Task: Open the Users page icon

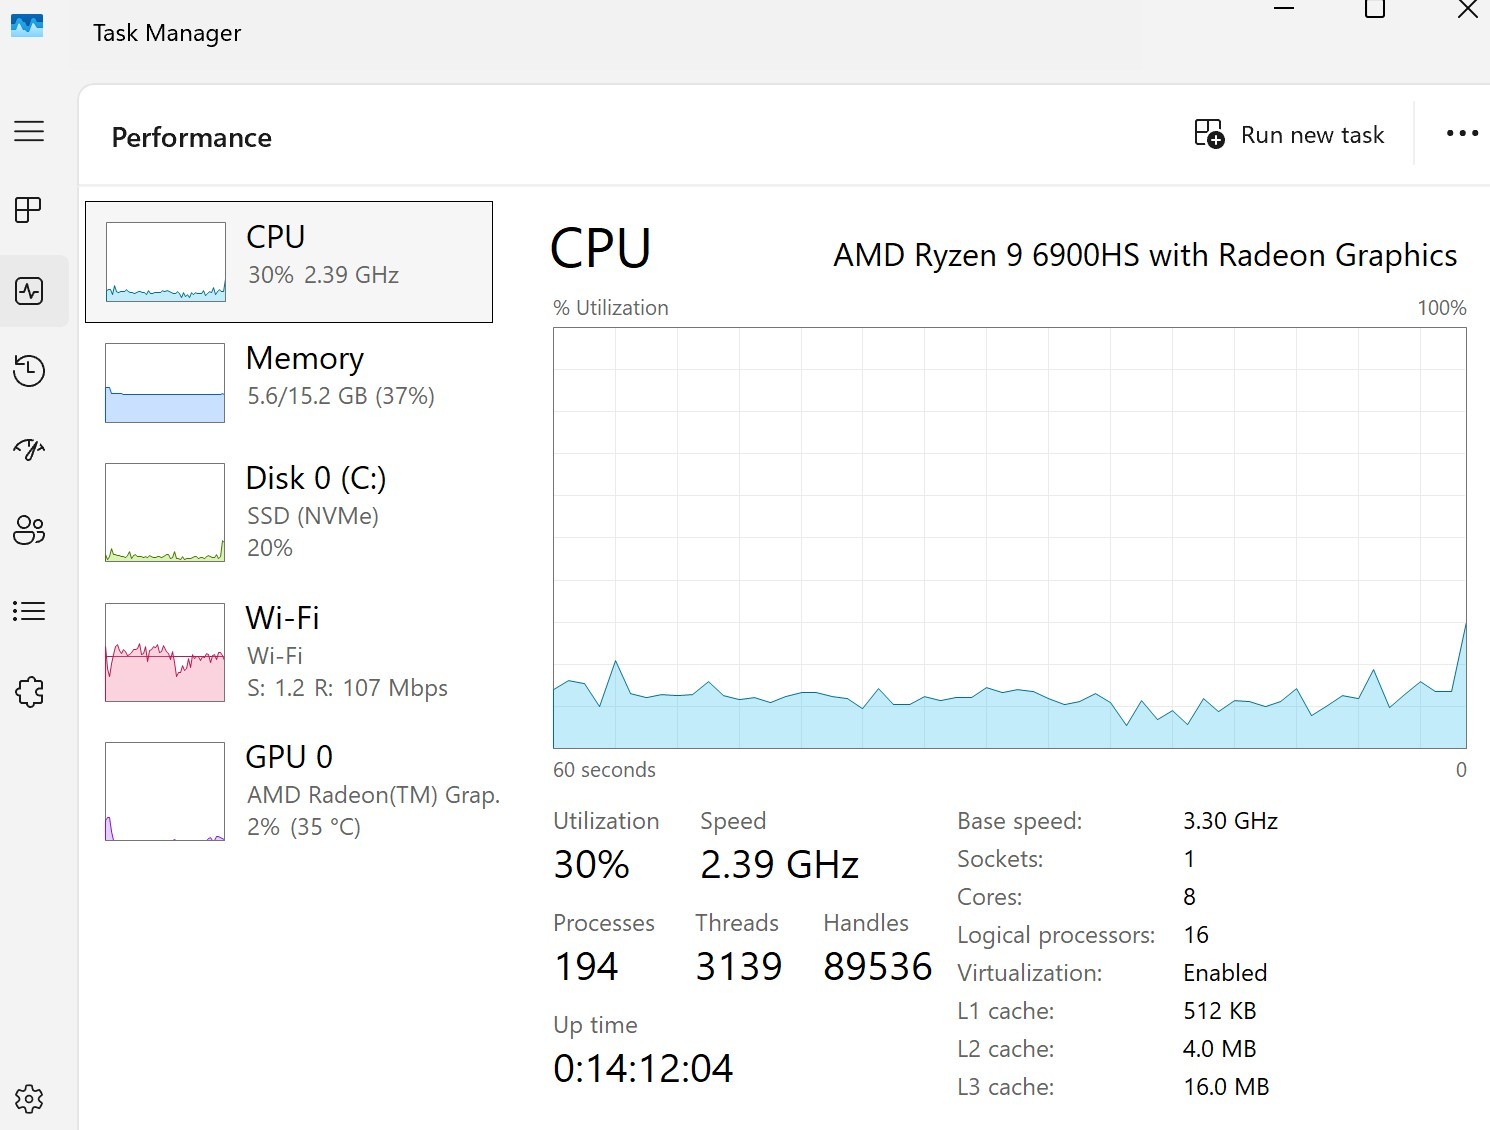Action: (29, 530)
